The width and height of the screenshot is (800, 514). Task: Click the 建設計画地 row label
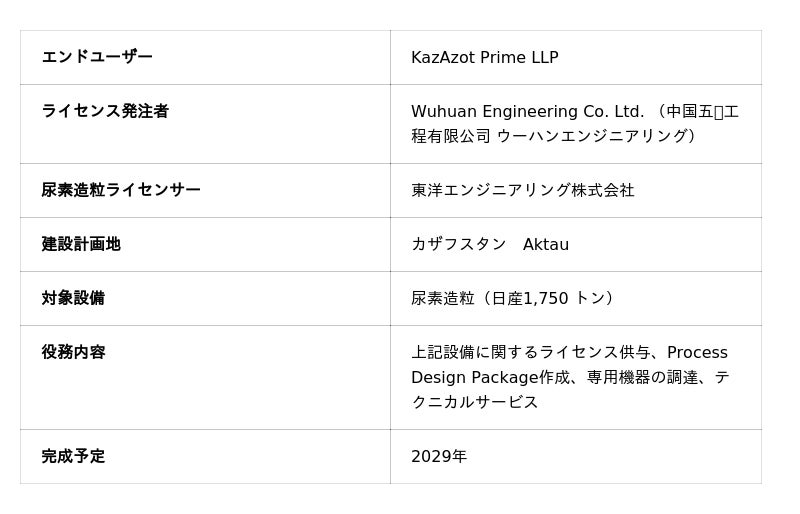point(81,244)
